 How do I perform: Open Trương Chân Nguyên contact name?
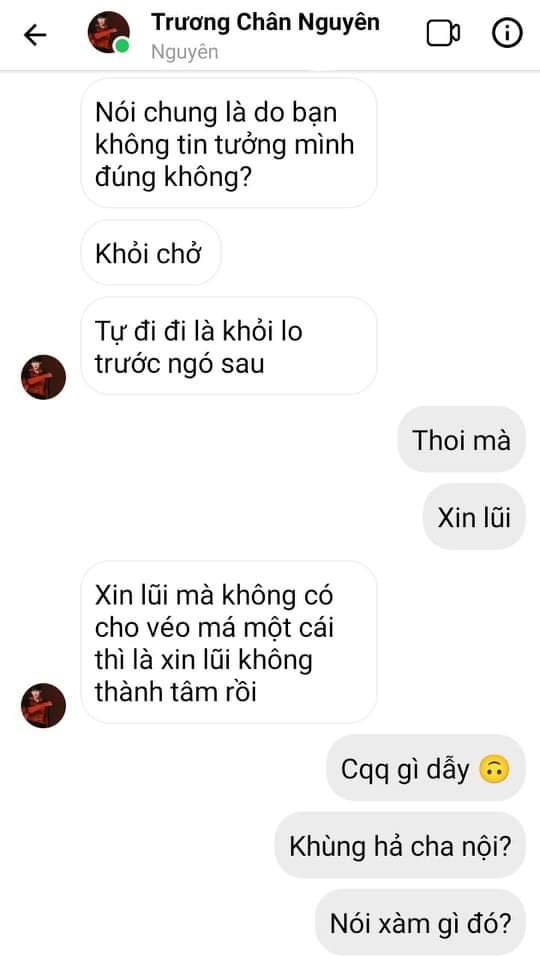pos(265,22)
